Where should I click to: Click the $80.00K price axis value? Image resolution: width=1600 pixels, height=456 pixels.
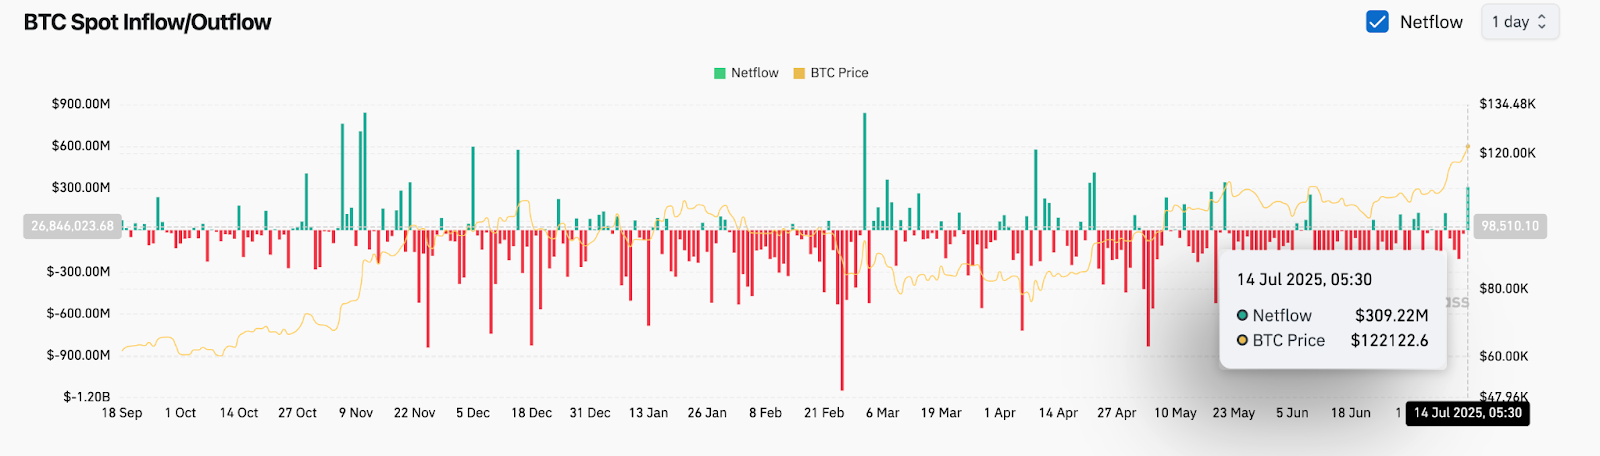(x=1504, y=289)
